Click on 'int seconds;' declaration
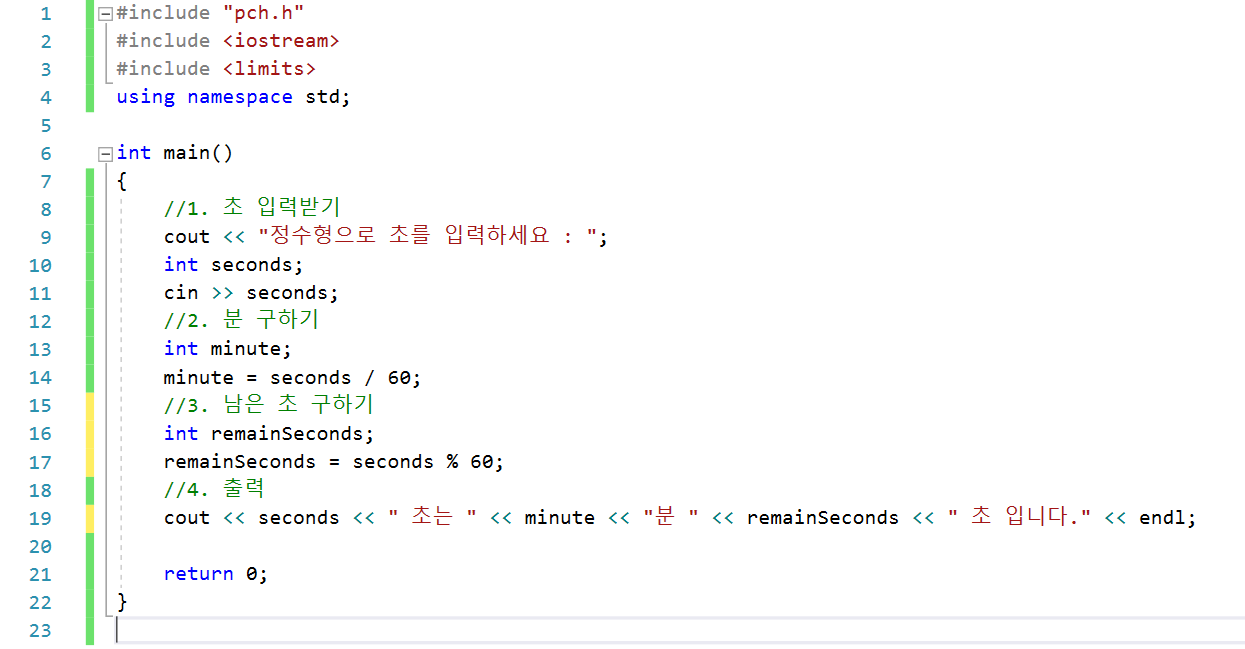This screenshot has height=649, width=1245. point(234,265)
